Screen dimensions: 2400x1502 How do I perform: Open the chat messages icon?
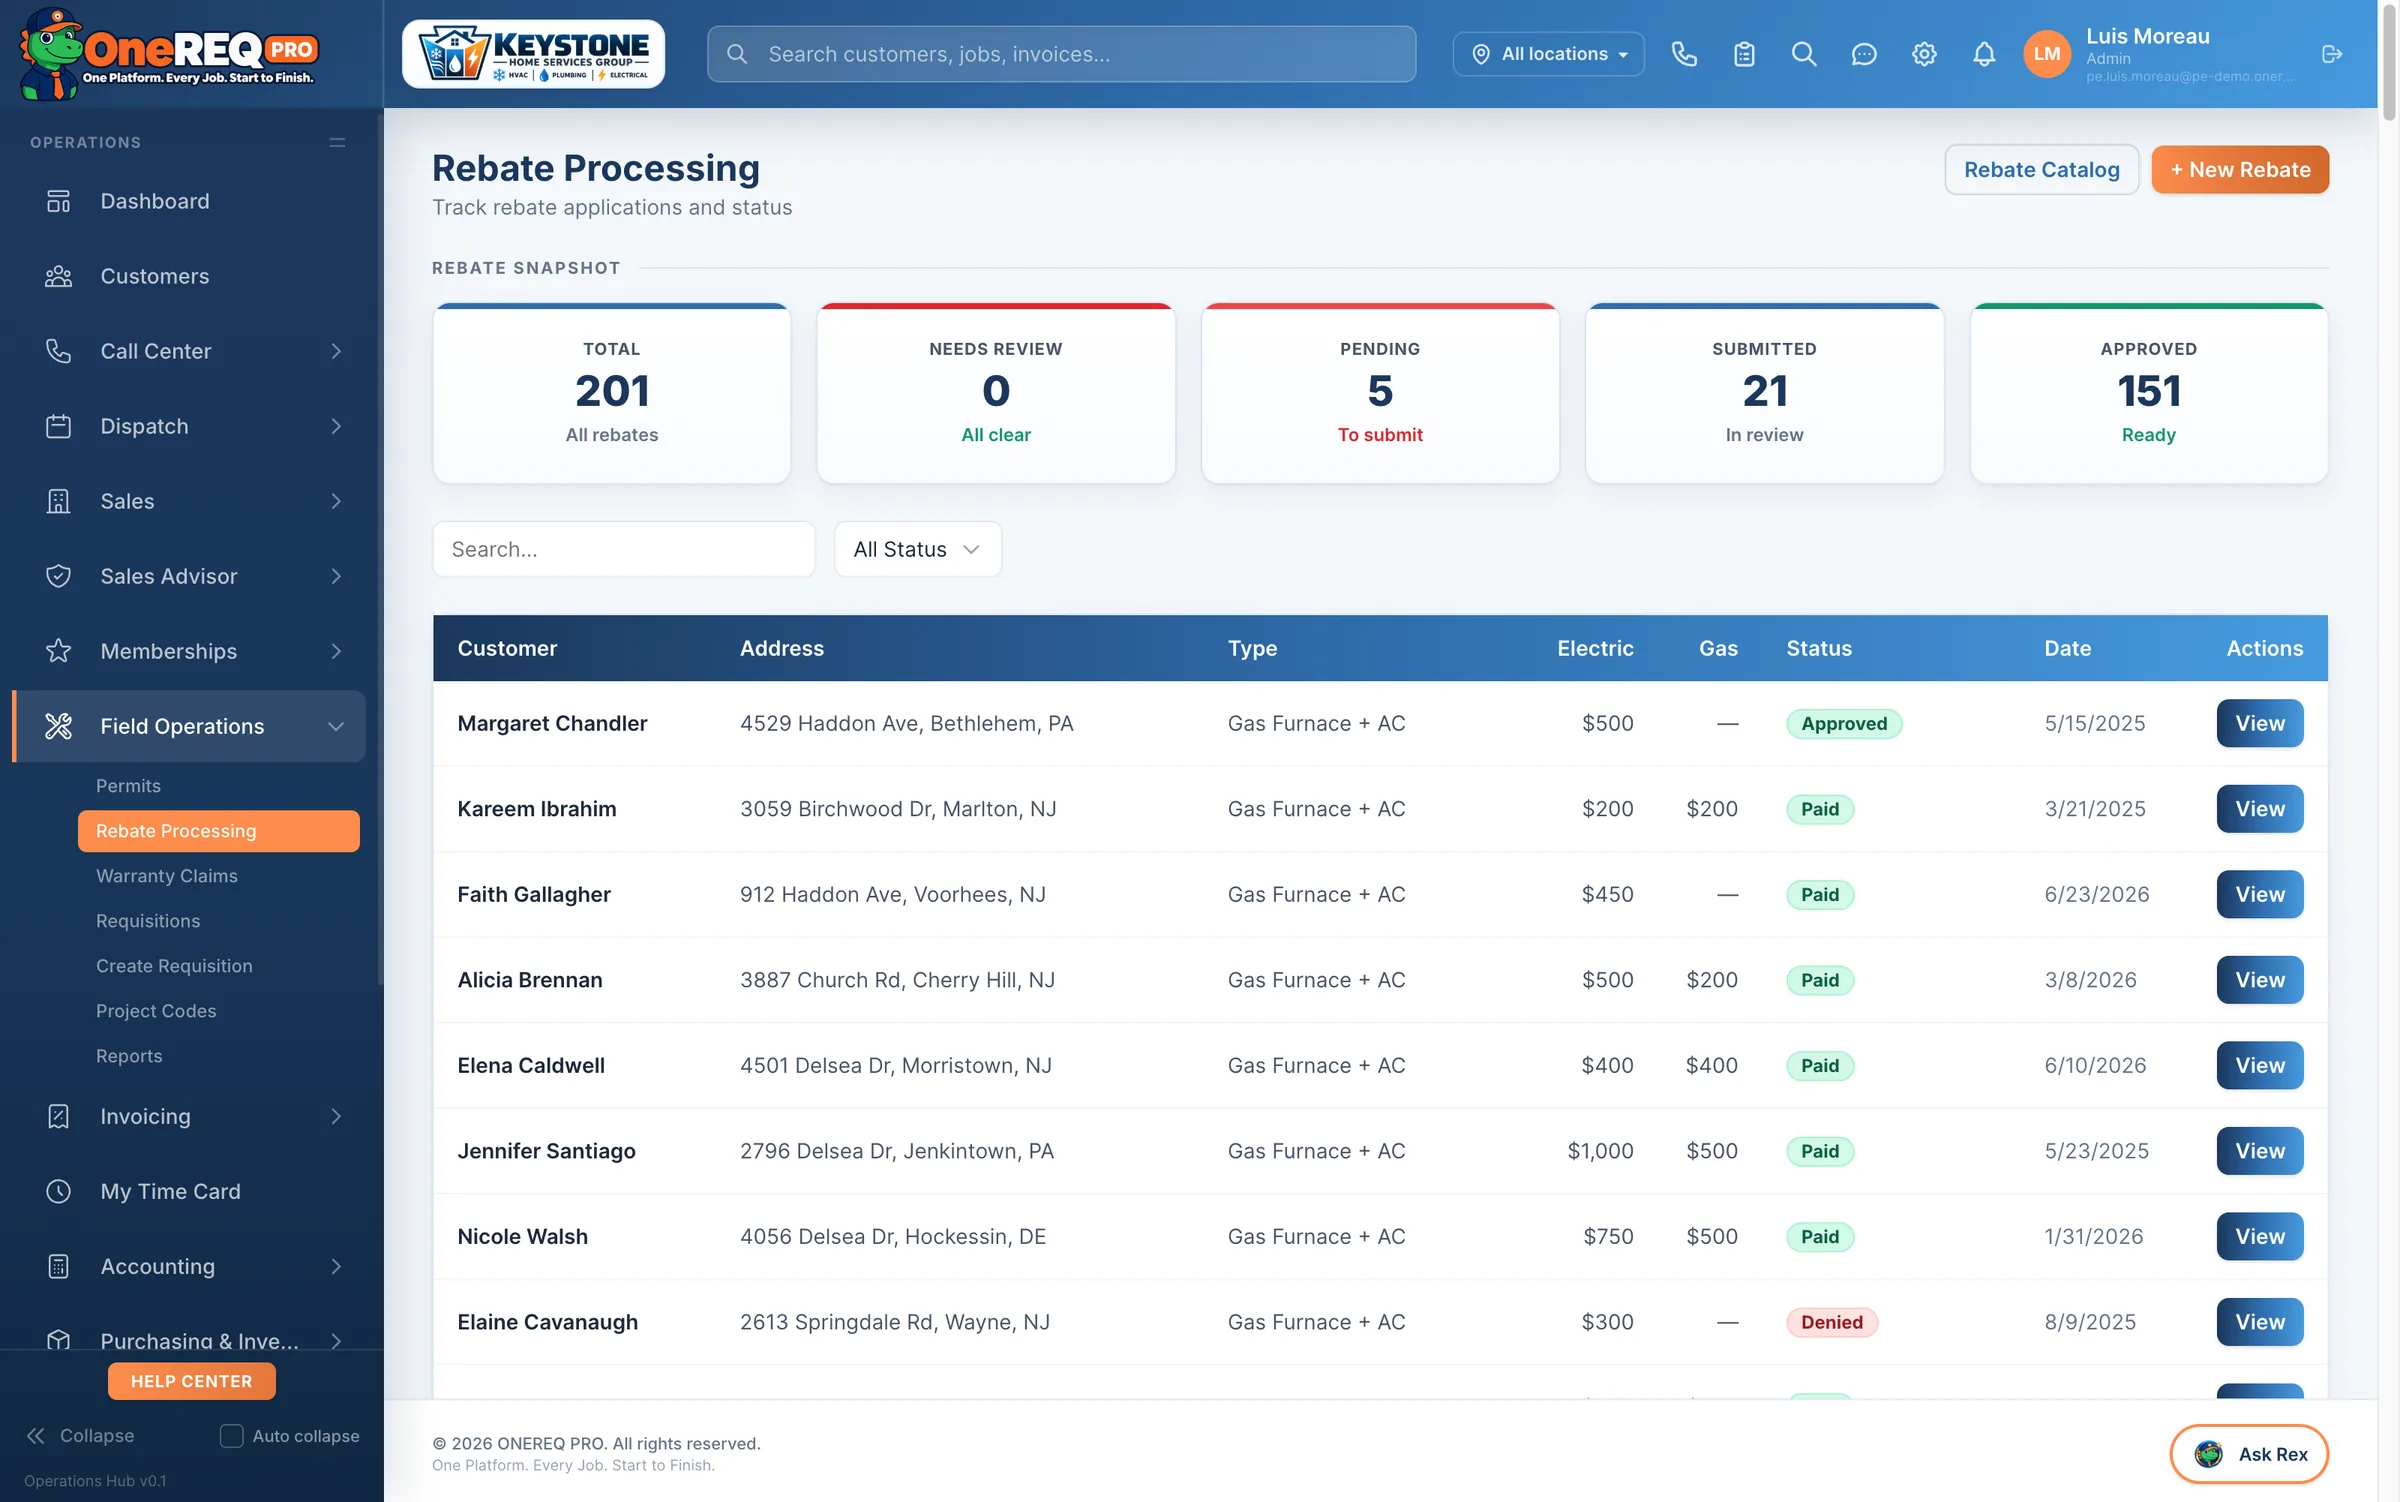1864,54
